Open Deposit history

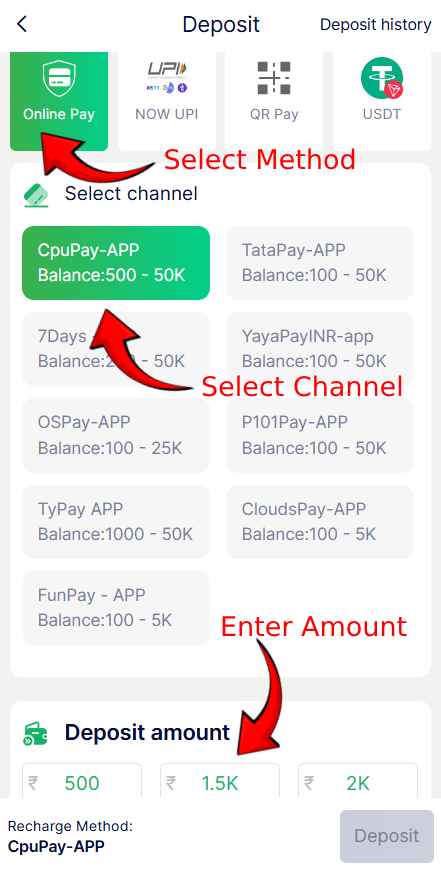tap(375, 24)
